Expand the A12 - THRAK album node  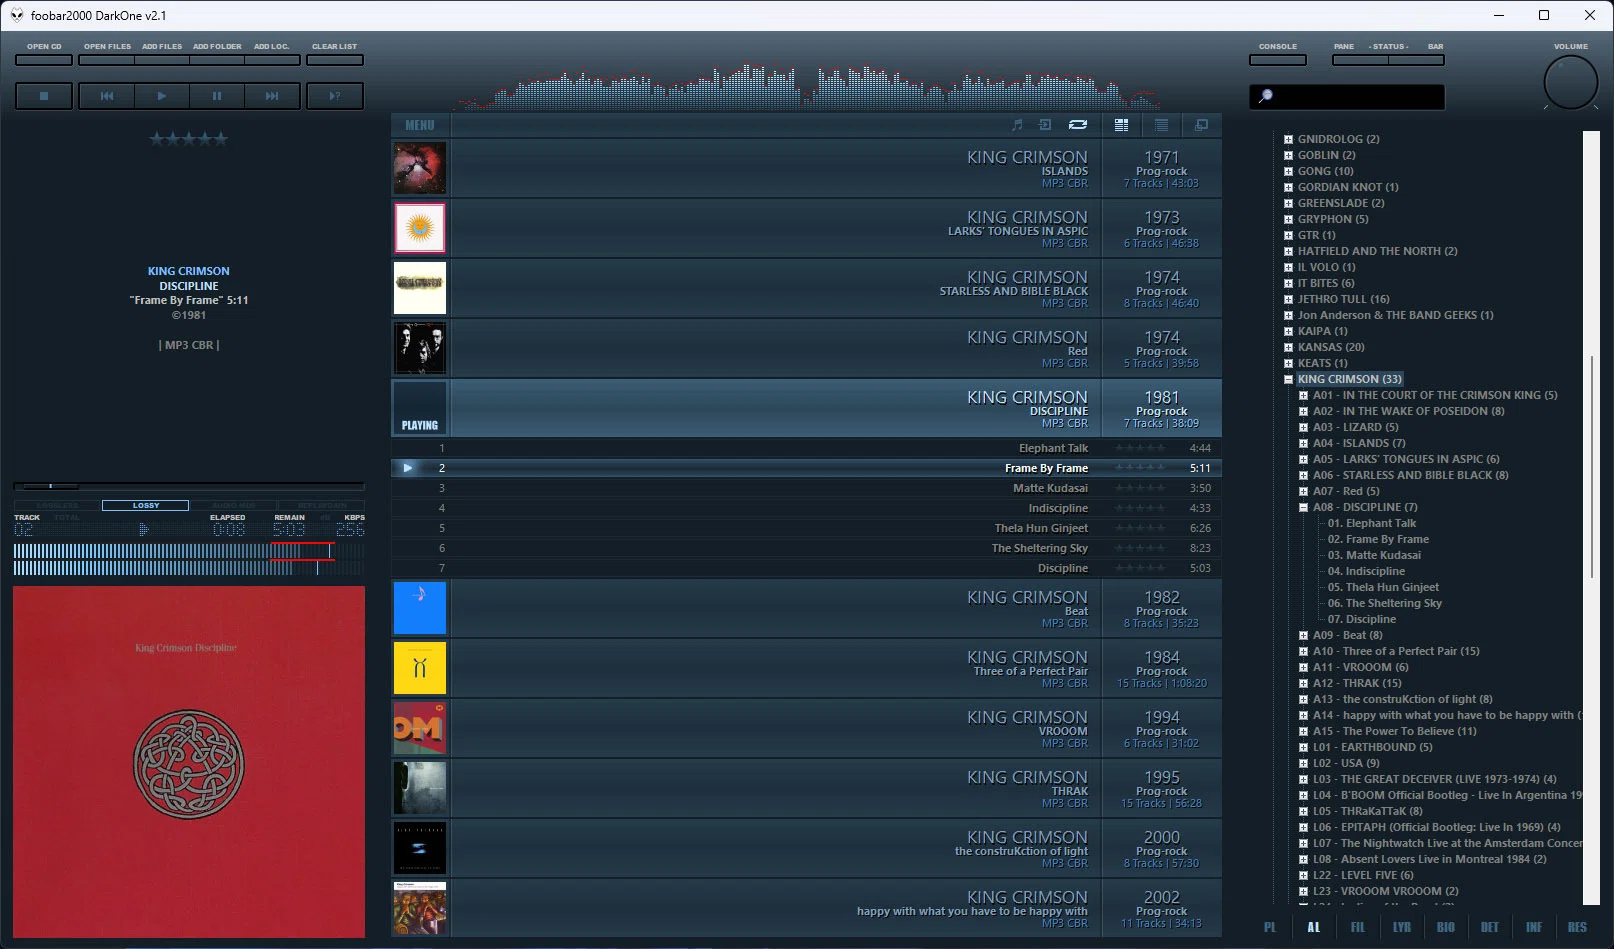[1304, 683]
